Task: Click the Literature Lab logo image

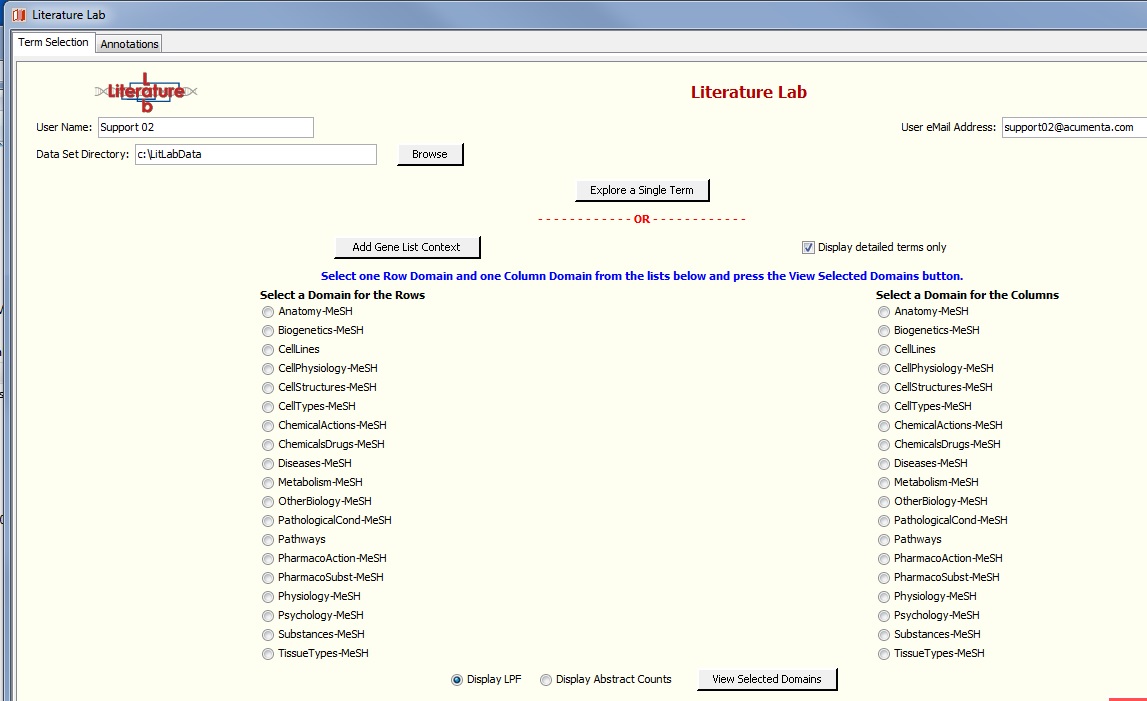Action: coord(146,92)
